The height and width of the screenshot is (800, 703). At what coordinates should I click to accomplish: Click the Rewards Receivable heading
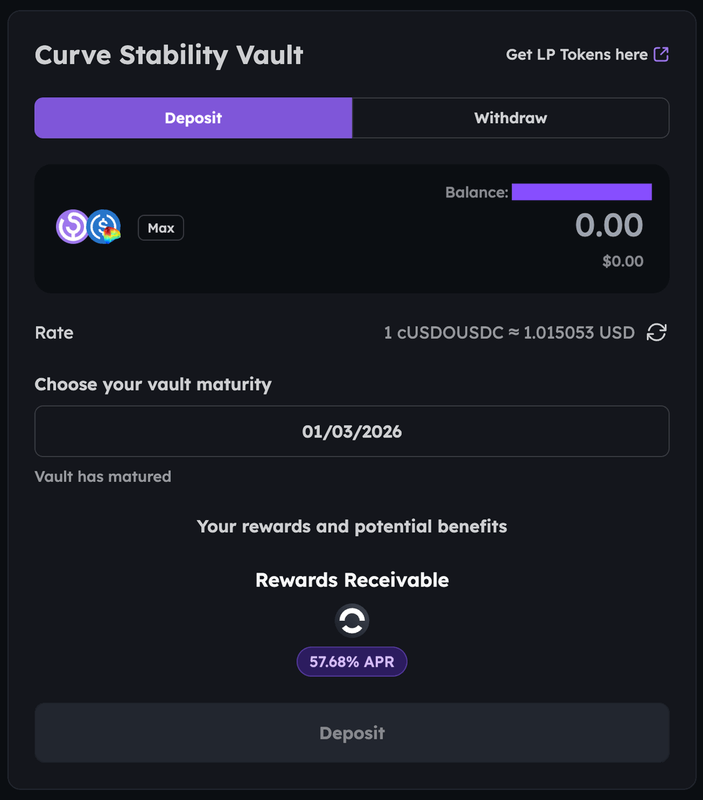coord(352,580)
